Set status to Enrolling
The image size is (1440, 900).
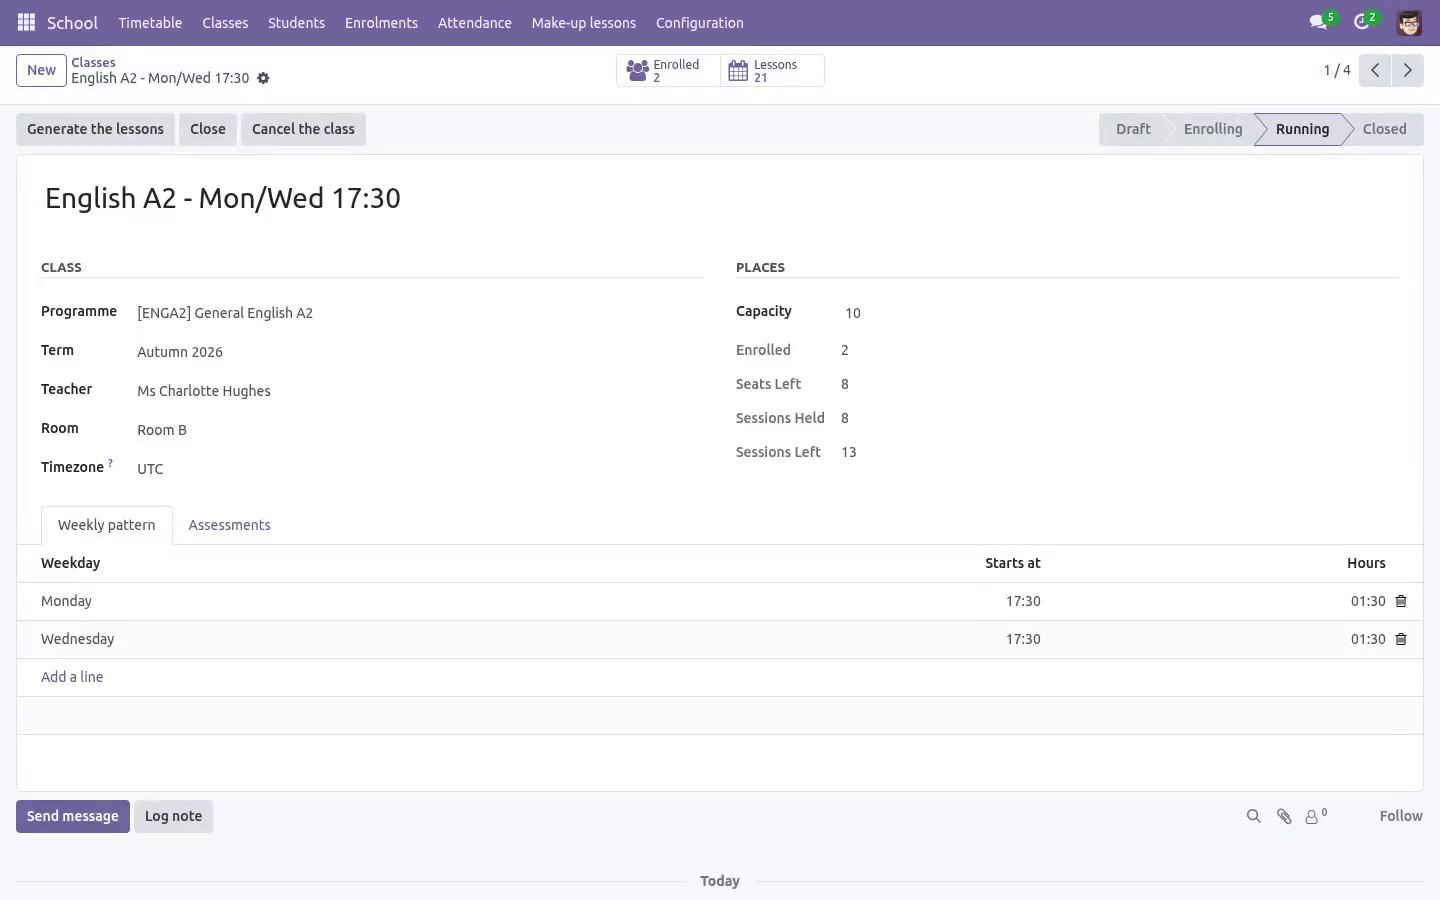pyautogui.click(x=1212, y=129)
